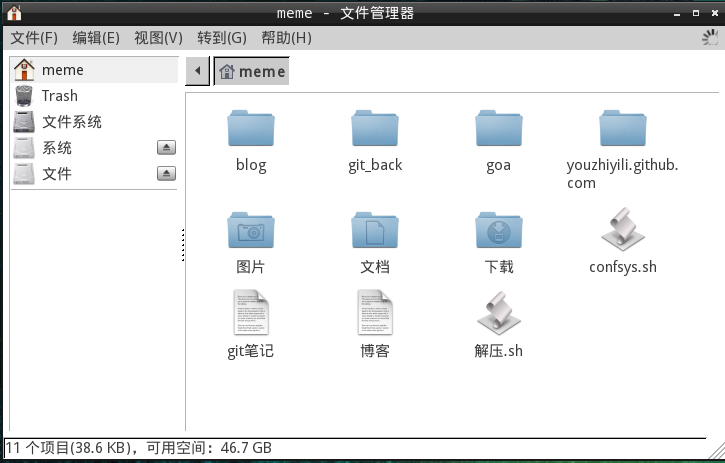Select the goa folder icon
The image size is (725, 463).
point(498,128)
